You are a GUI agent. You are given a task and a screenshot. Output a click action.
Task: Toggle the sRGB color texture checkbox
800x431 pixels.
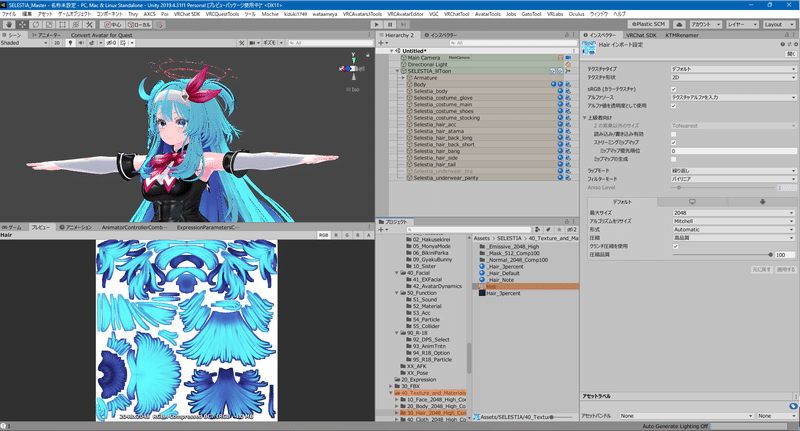(673, 89)
